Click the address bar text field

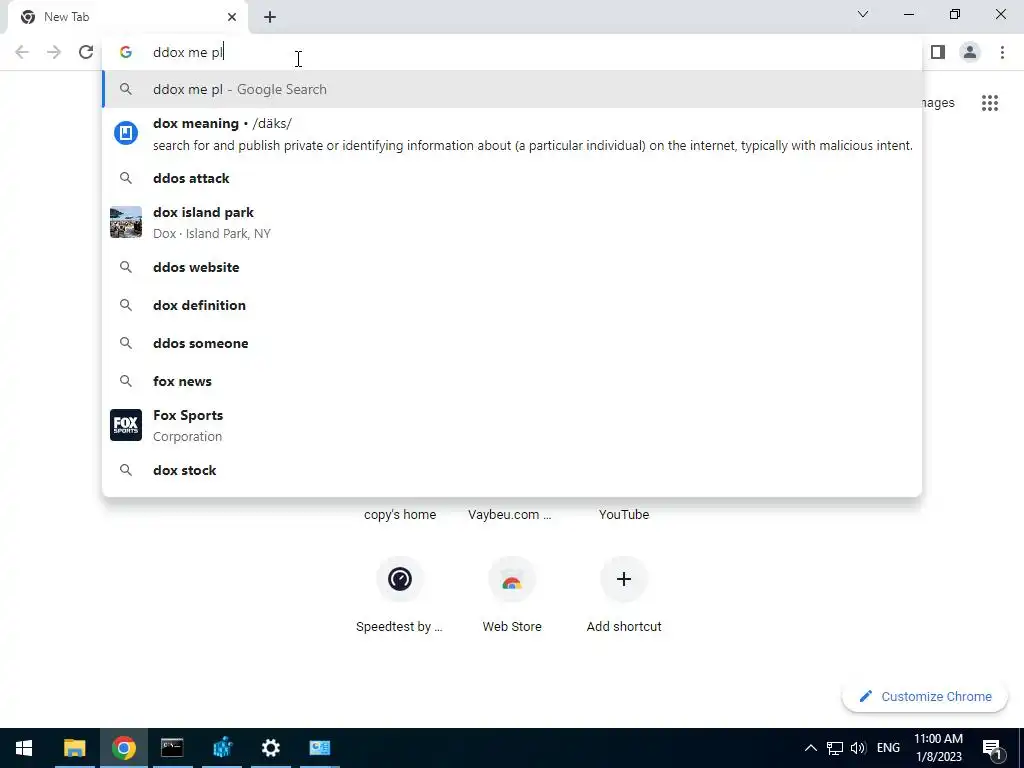coord(512,52)
